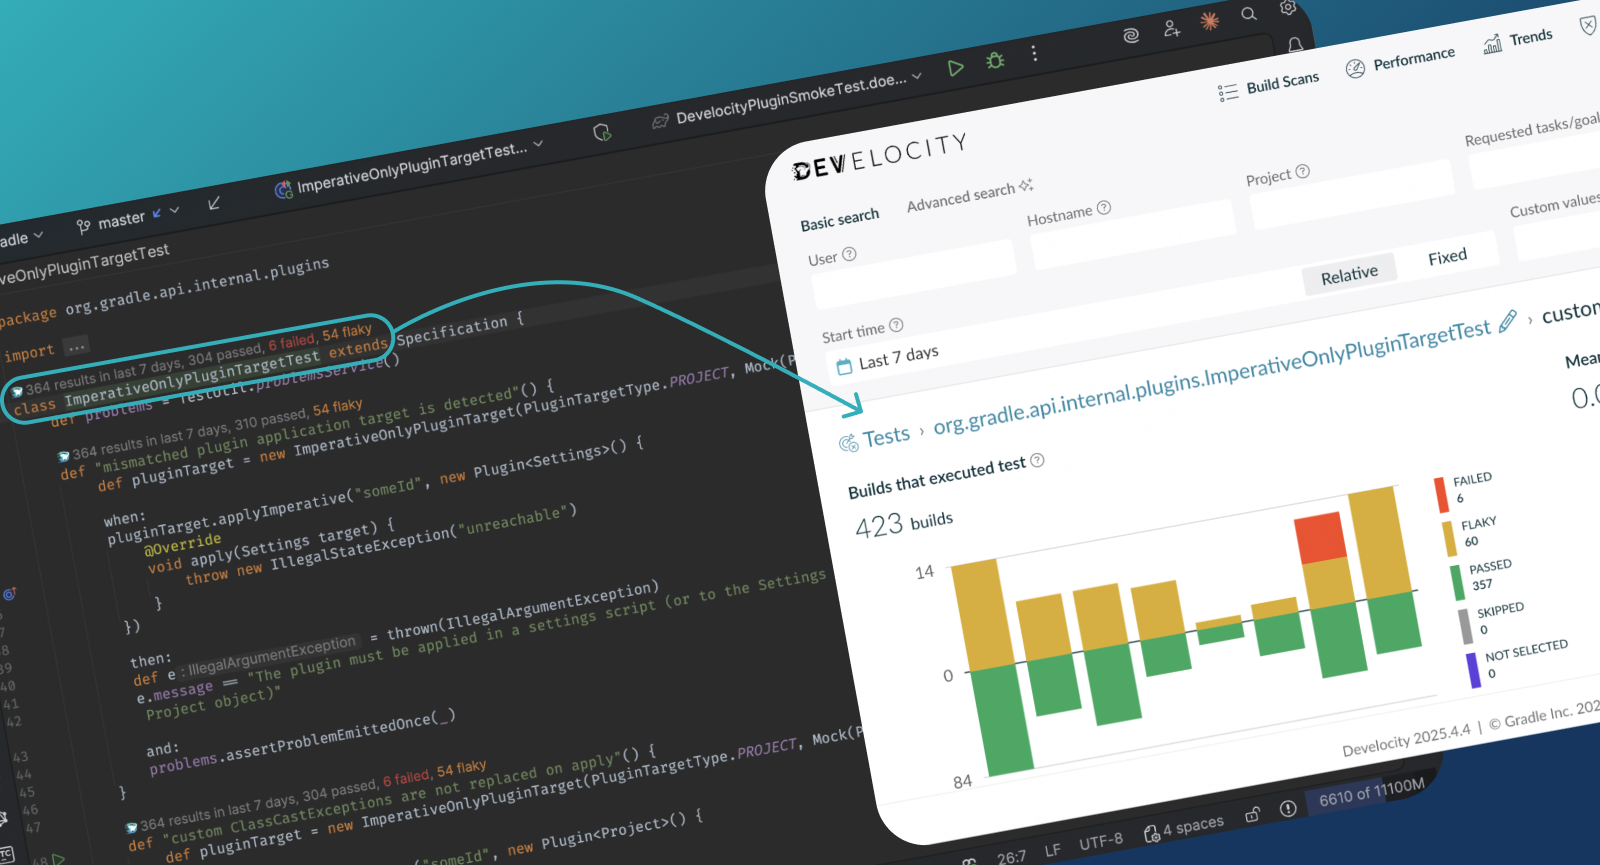Screen dimensions: 1600x865
Task: Open IDE notifications bell
Action: coord(1295,45)
